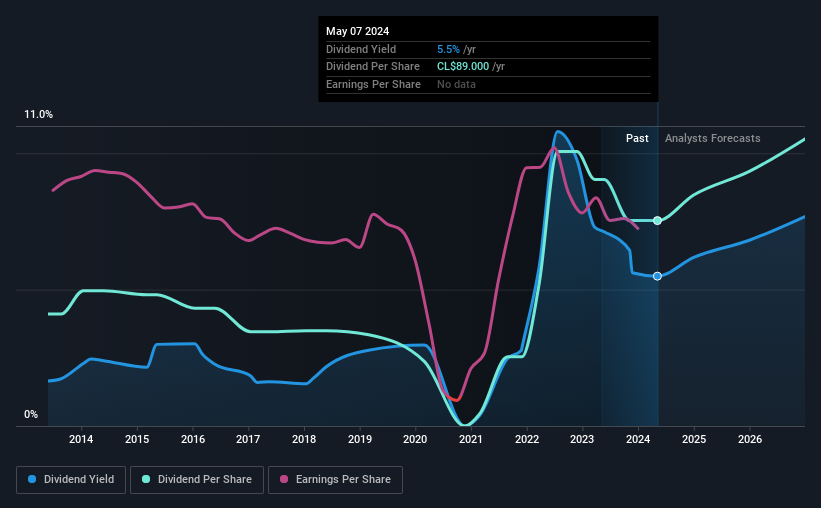Toggle the Dividend Yield legend button

(71, 480)
